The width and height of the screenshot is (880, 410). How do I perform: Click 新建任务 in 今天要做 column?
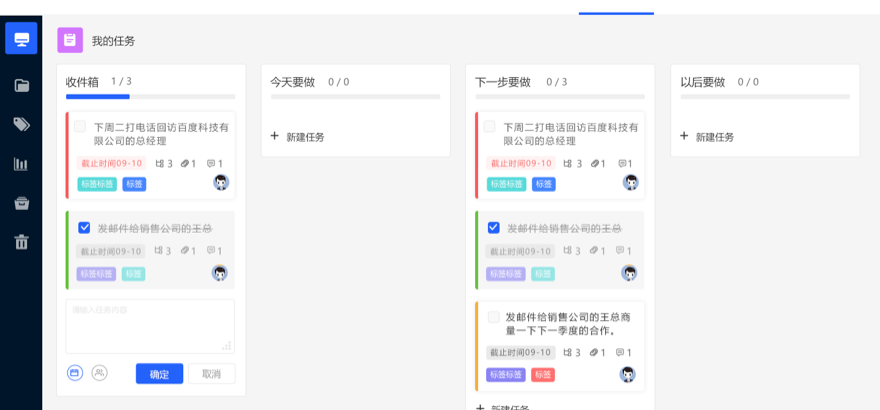pyautogui.click(x=305, y=137)
